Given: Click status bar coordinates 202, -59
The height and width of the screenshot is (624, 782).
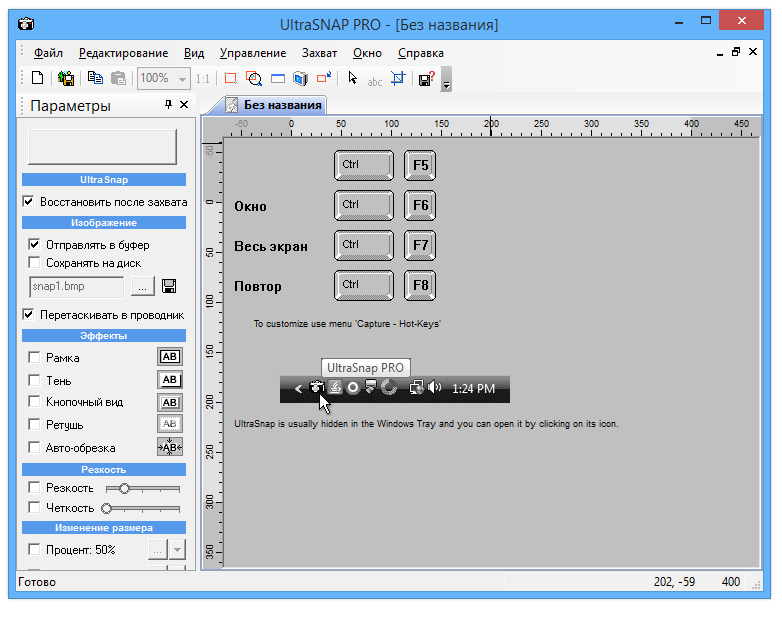Looking at the screenshot, I should click(674, 582).
